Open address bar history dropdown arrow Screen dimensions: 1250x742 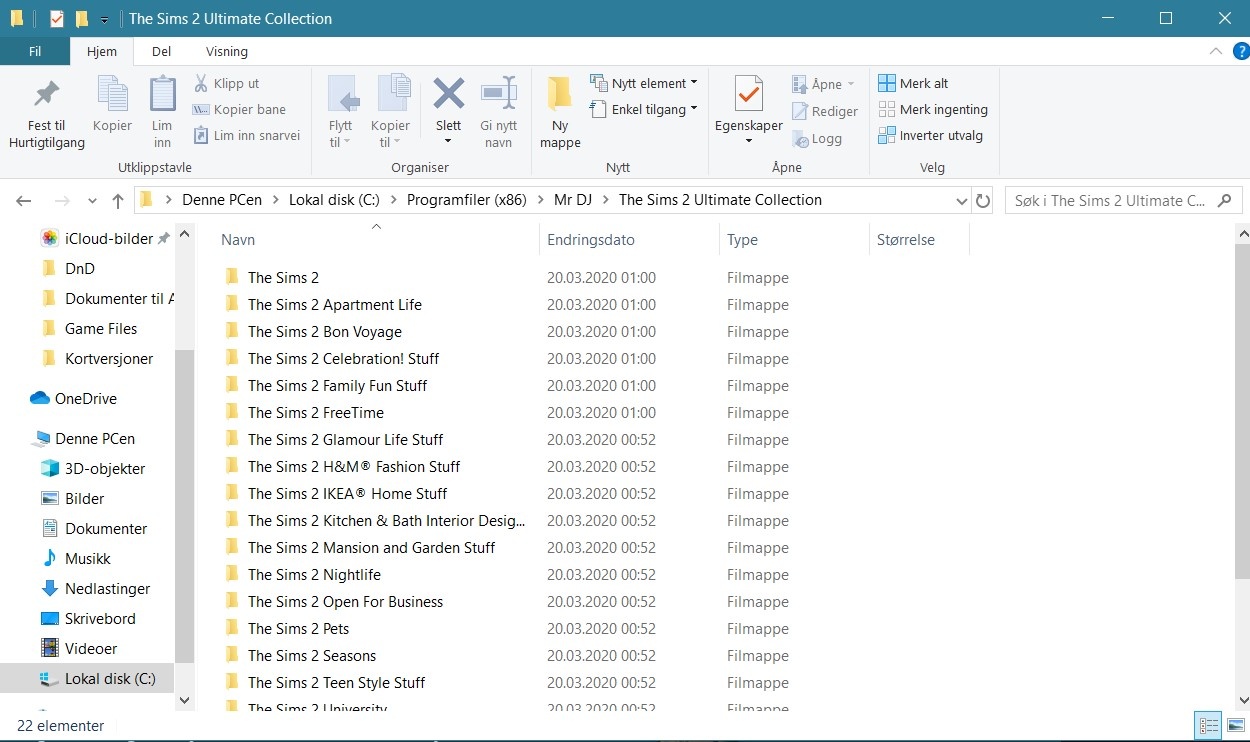[962, 201]
